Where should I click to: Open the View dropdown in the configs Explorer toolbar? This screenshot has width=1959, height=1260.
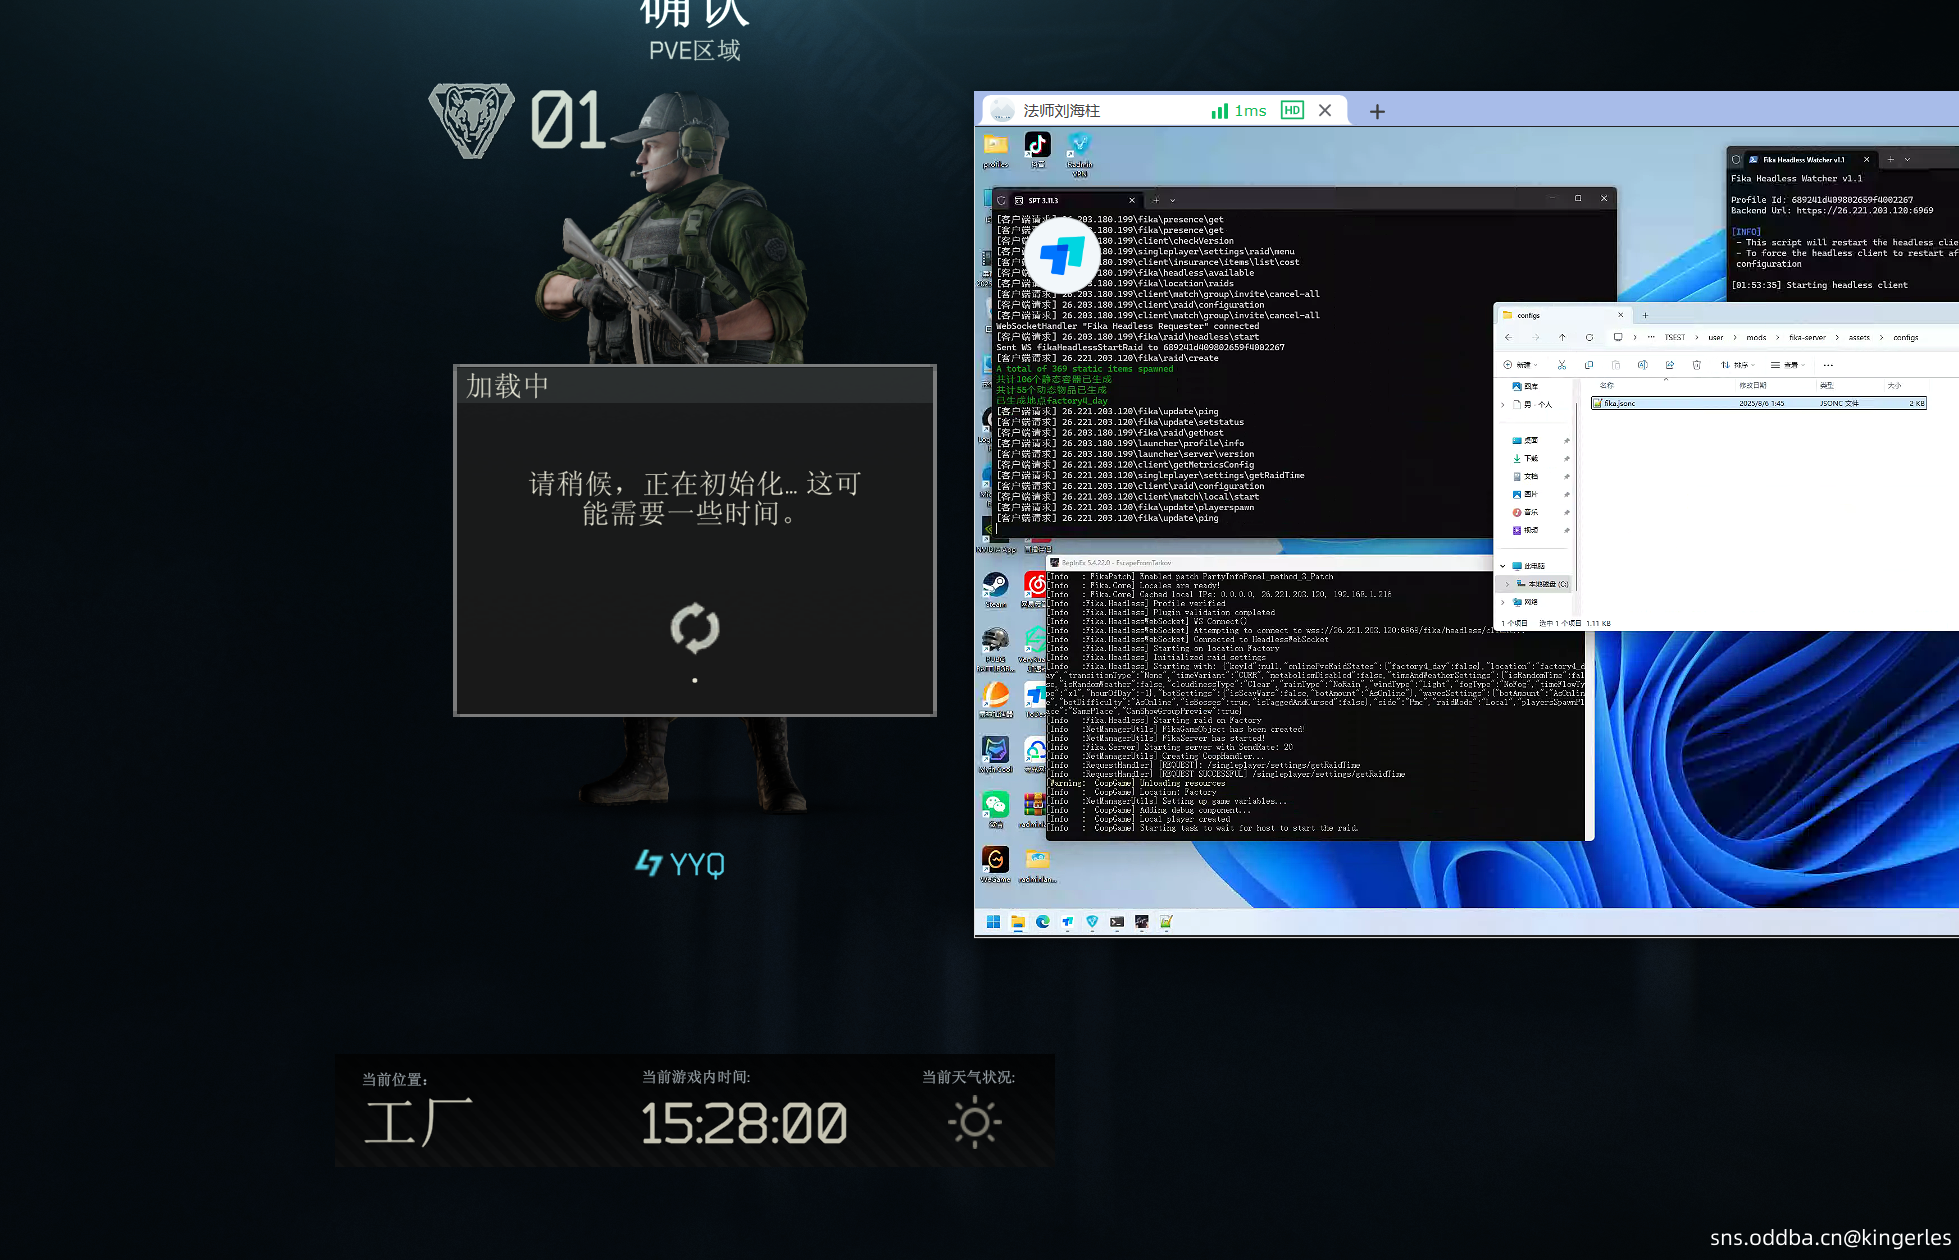[x=1788, y=365]
